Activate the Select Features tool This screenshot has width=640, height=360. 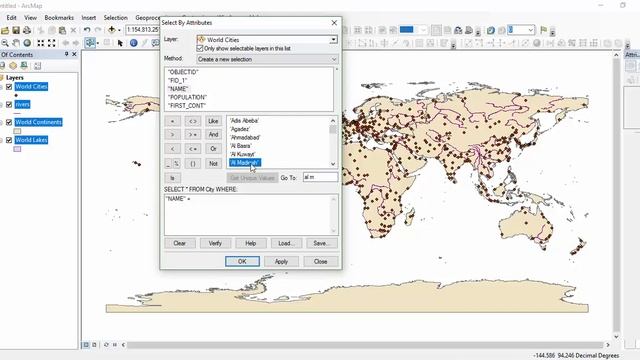click(89, 42)
